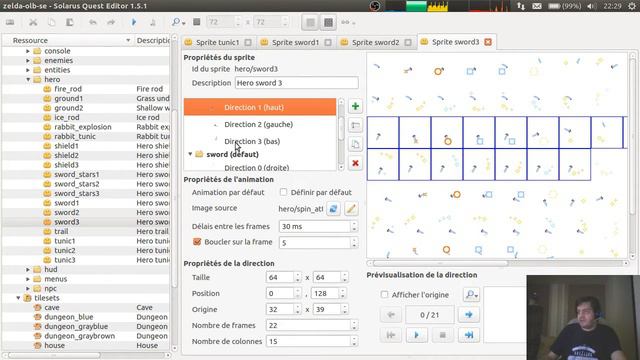This screenshot has height=360, width=640.
Task: Select the Sprite sword3 tab
Action: coord(456,42)
